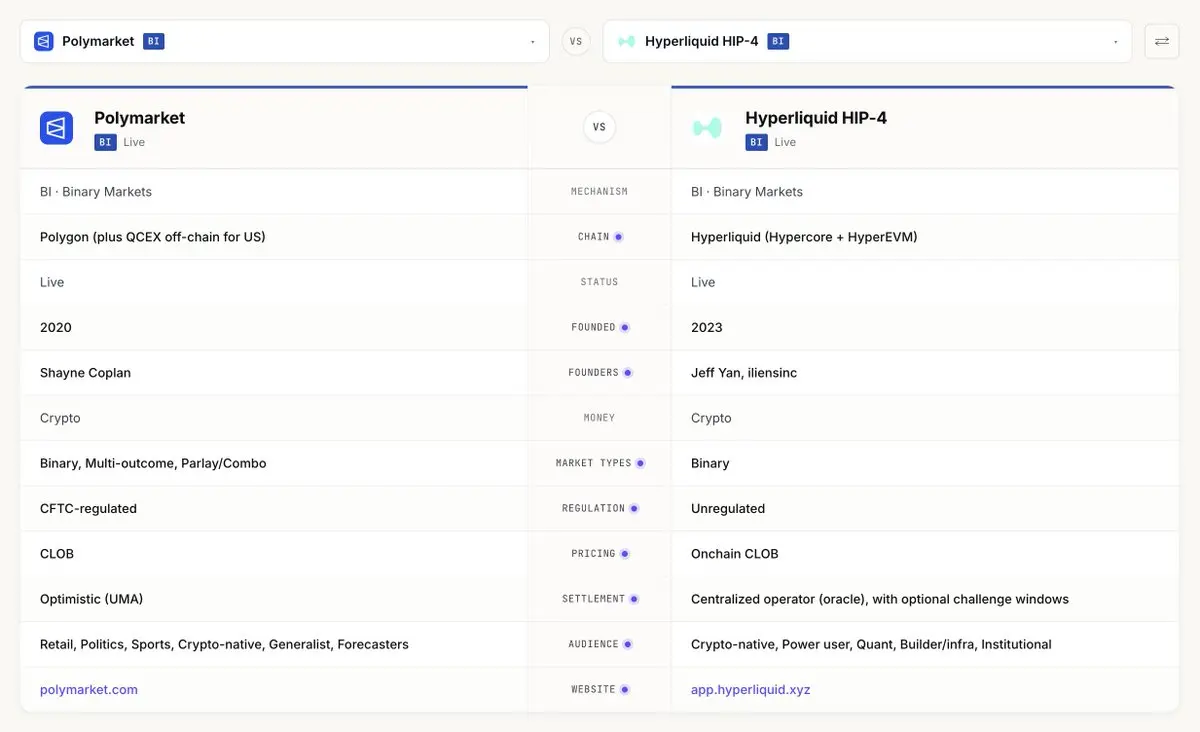Click the info dot next to CHAIN

pyautogui.click(x=618, y=237)
